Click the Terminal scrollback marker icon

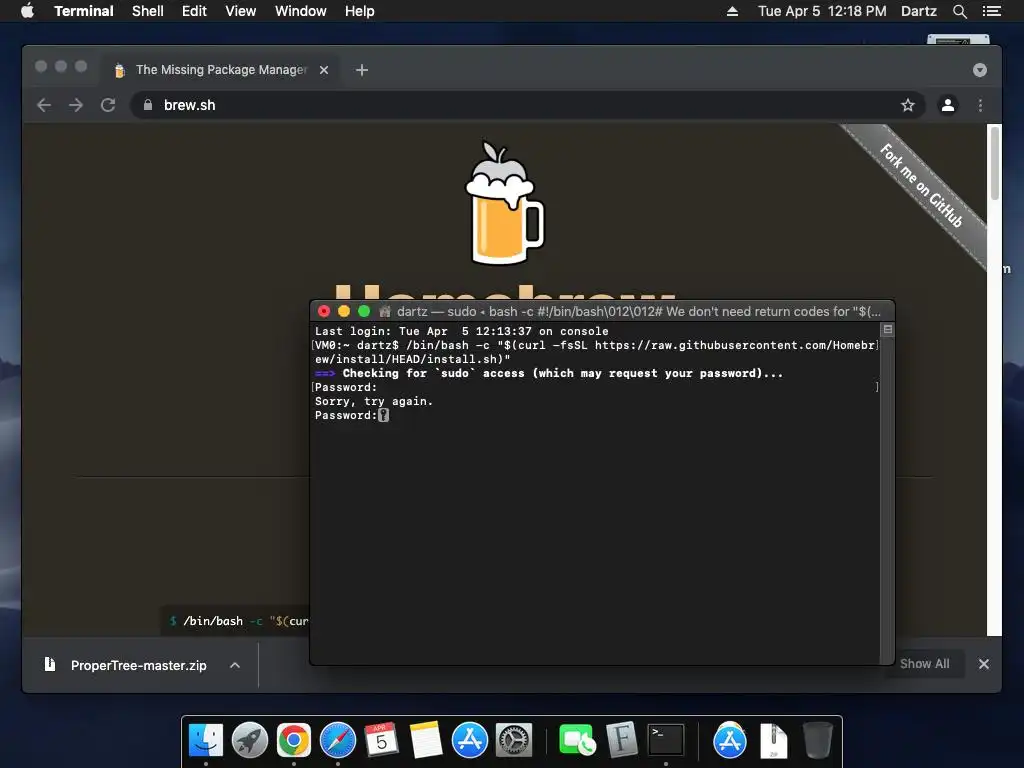click(x=888, y=330)
